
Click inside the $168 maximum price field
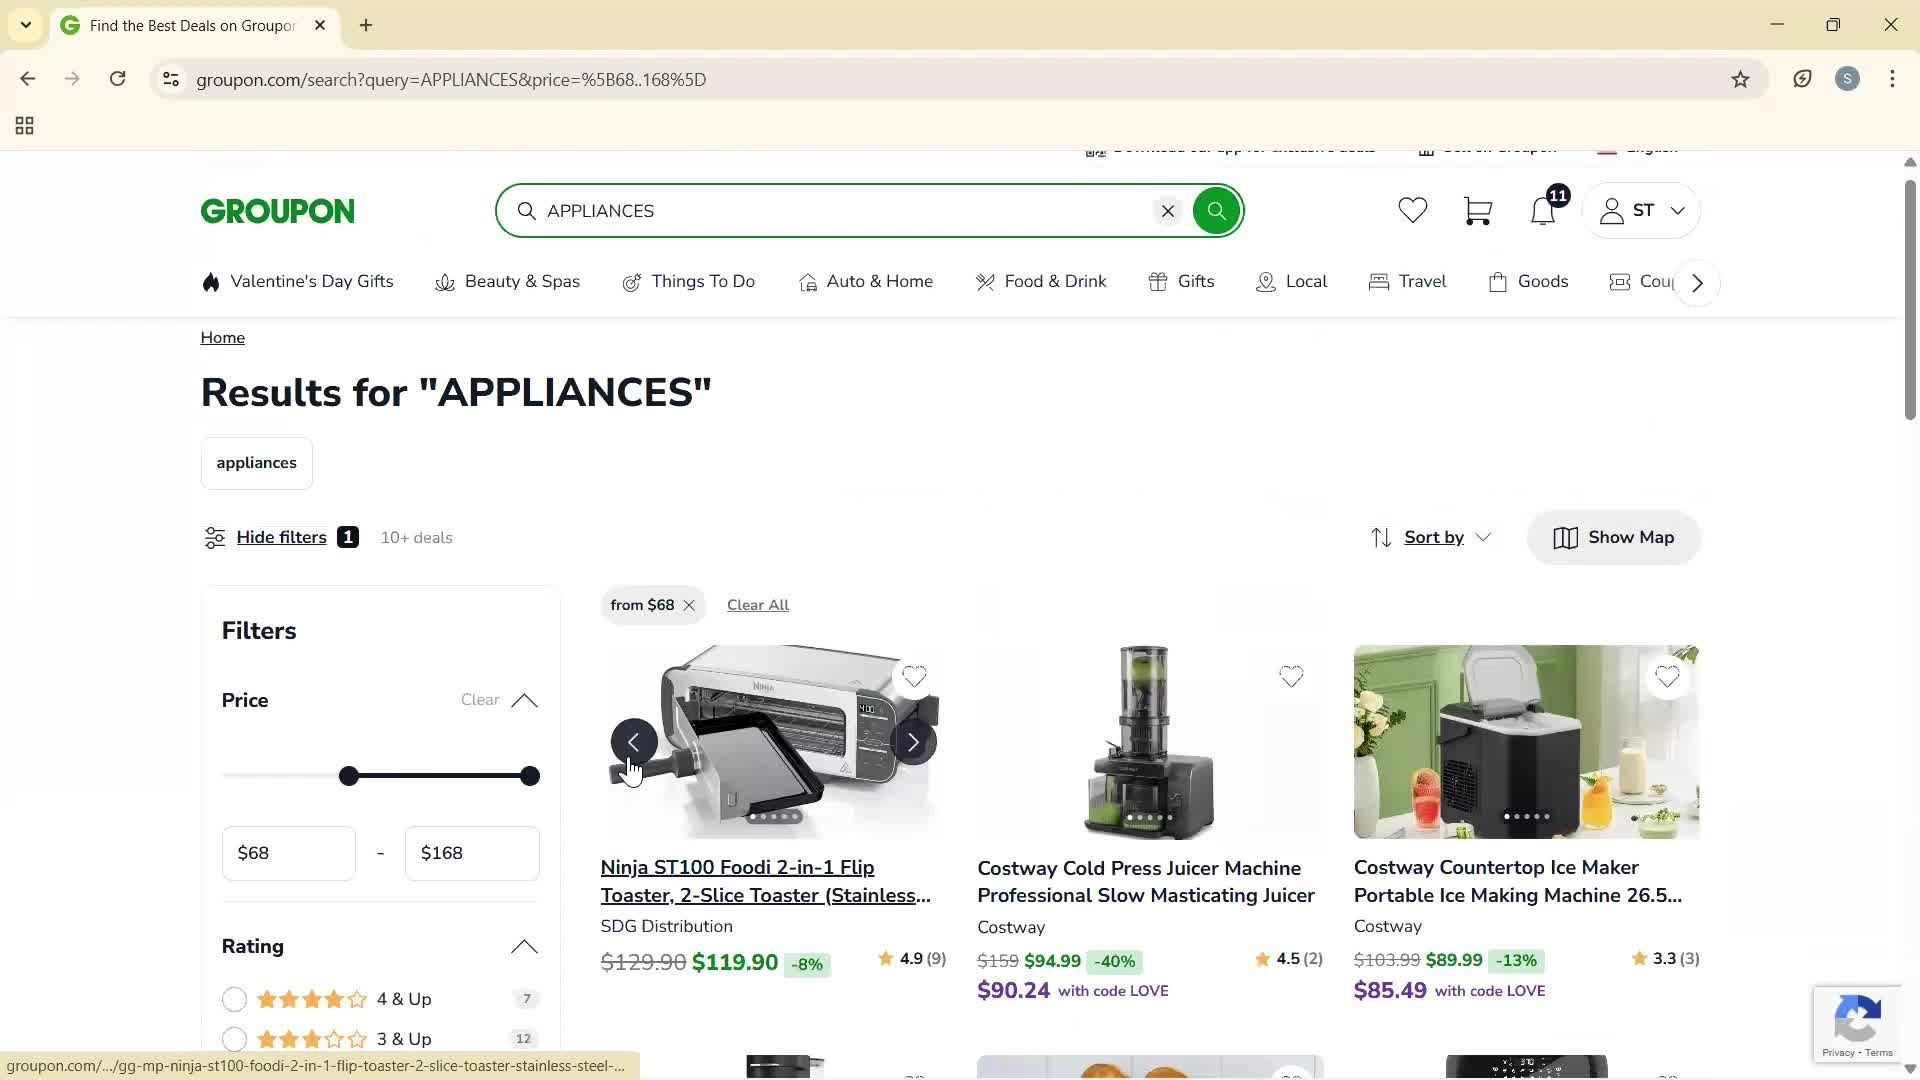471,852
